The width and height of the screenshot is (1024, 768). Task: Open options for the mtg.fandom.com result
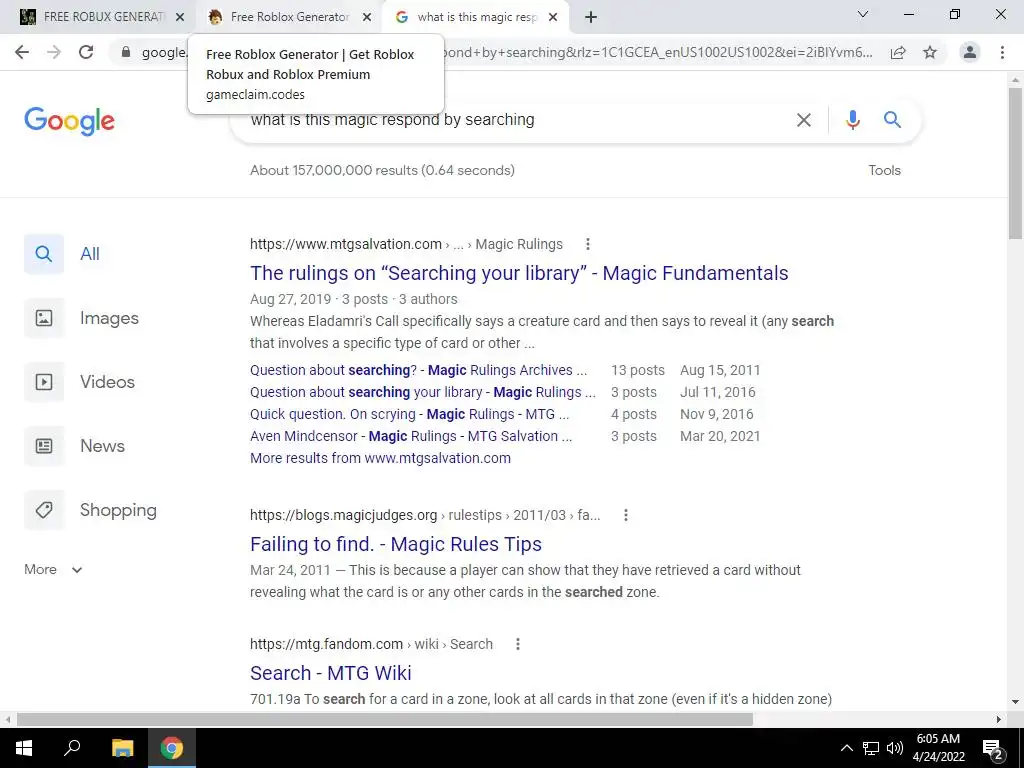pos(518,644)
